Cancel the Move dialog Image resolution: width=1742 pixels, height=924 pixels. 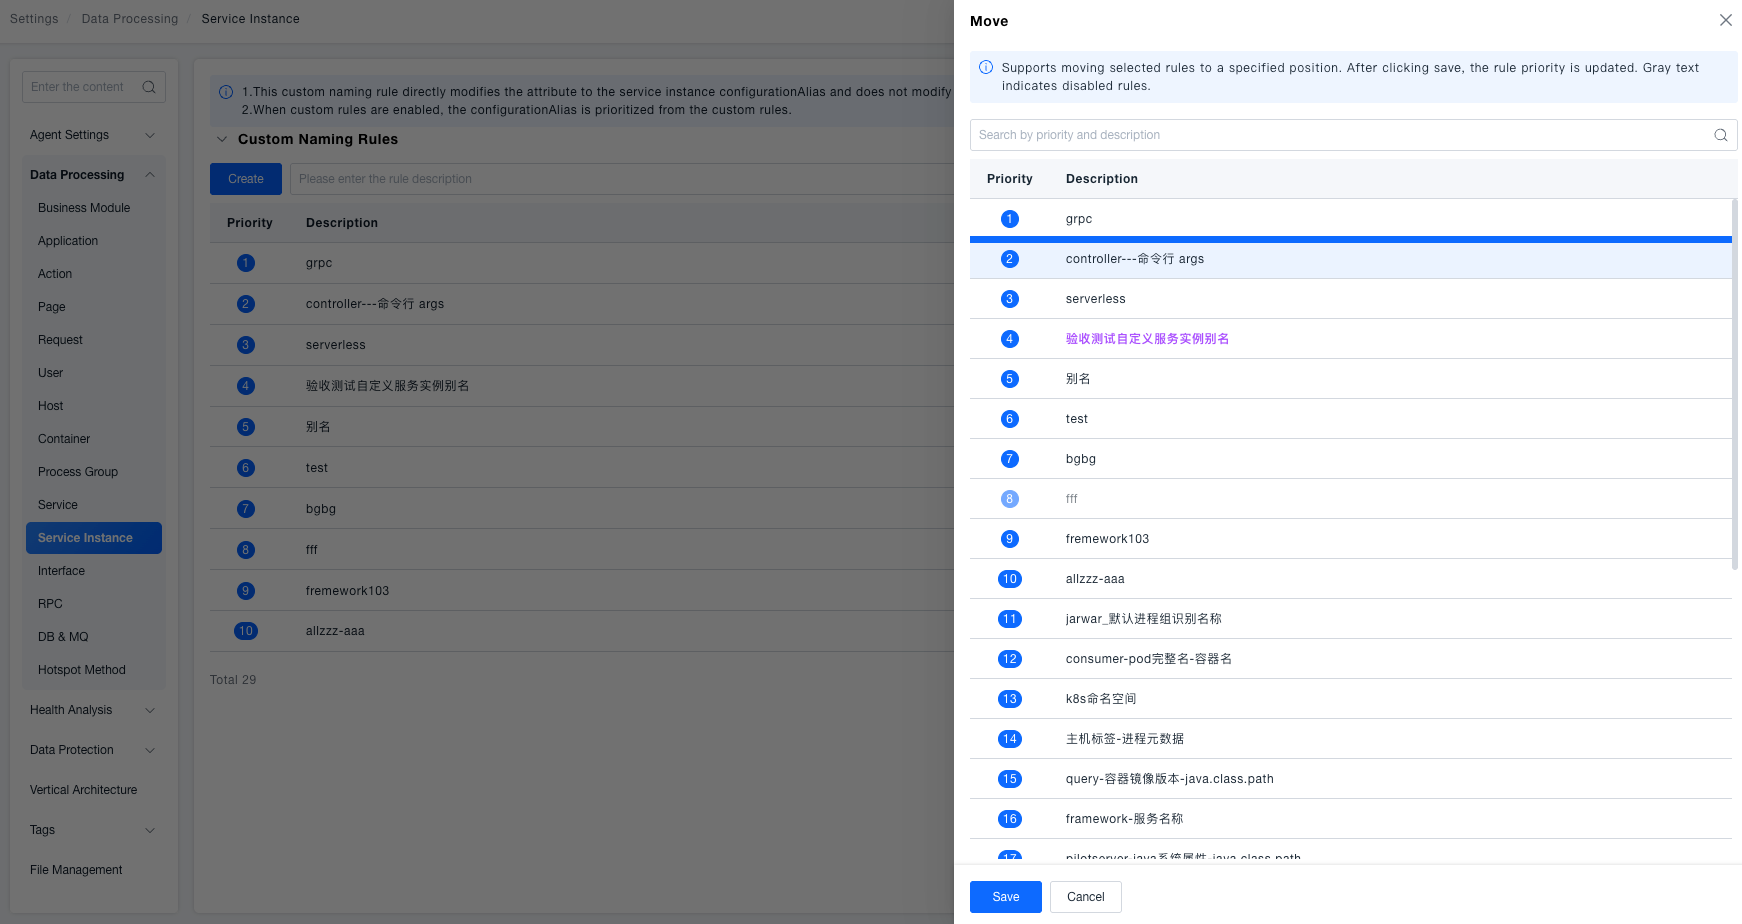(x=1086, y=897)
